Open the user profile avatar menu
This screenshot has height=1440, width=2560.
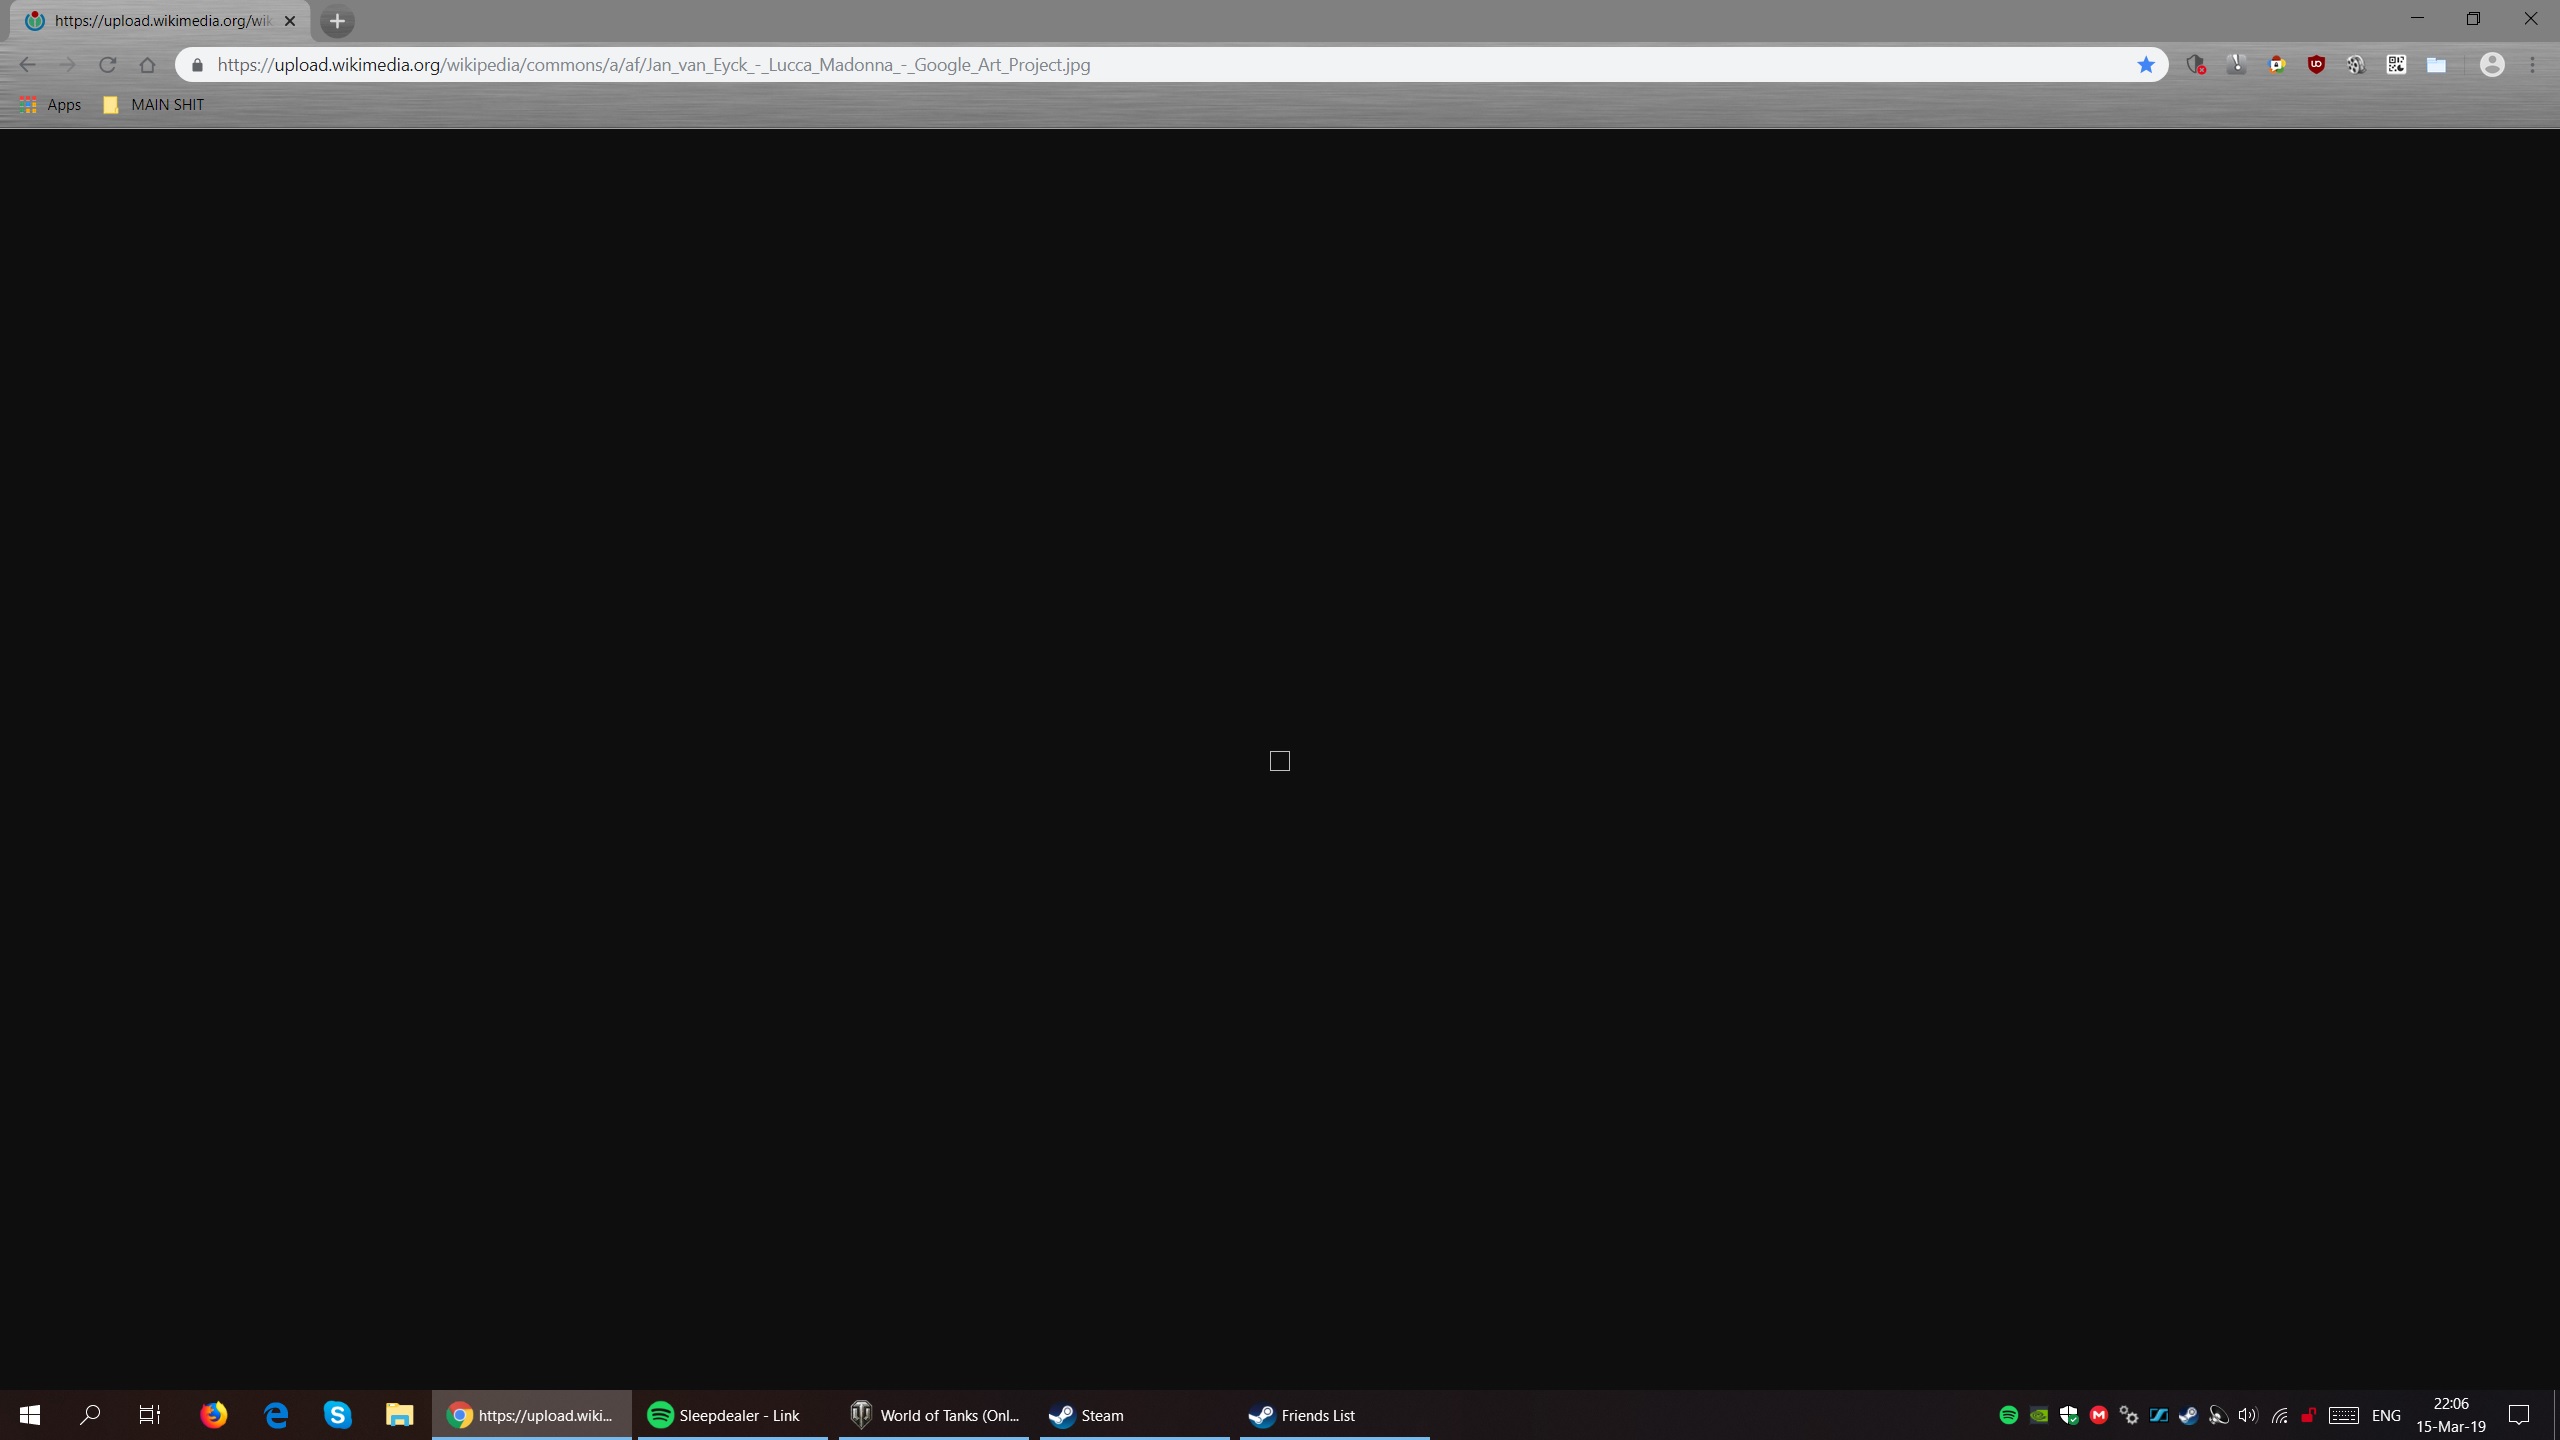2492,65
